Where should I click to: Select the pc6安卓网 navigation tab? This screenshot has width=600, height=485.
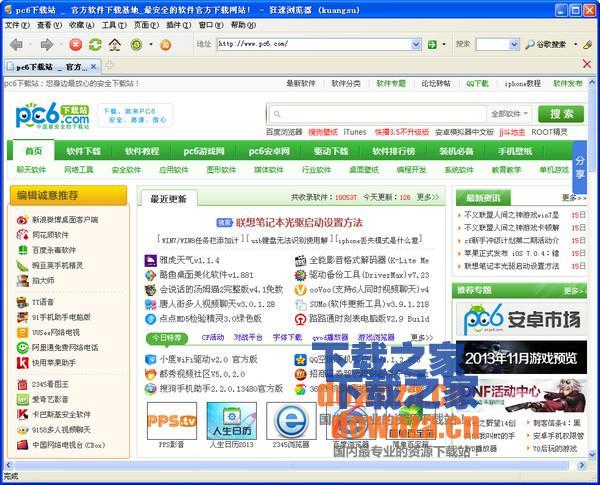pyautogui.click(x=269, y=151)
